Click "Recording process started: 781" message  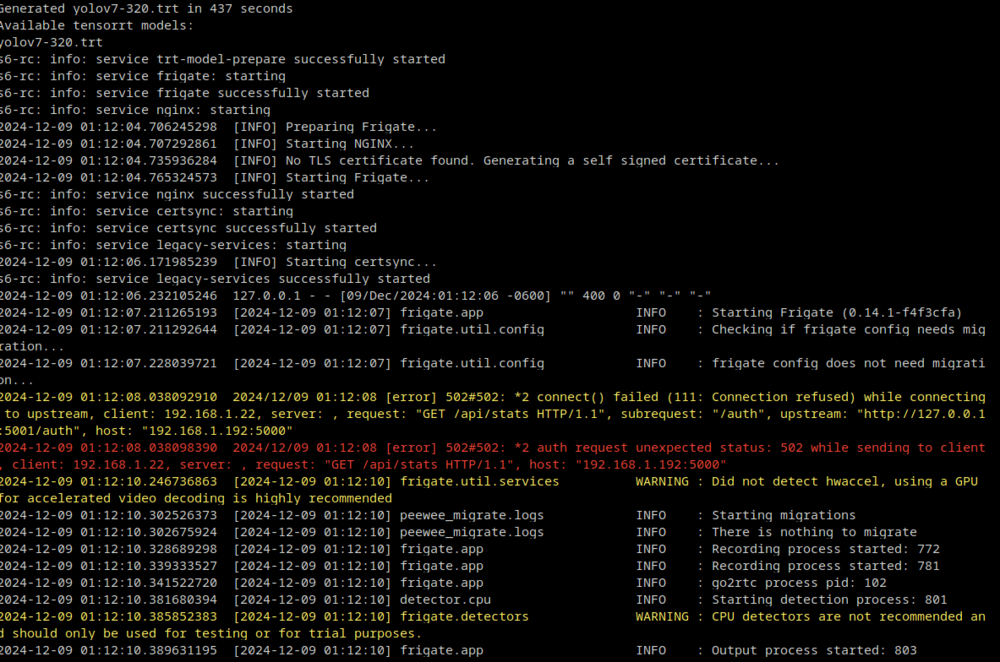tap(826, 566)
